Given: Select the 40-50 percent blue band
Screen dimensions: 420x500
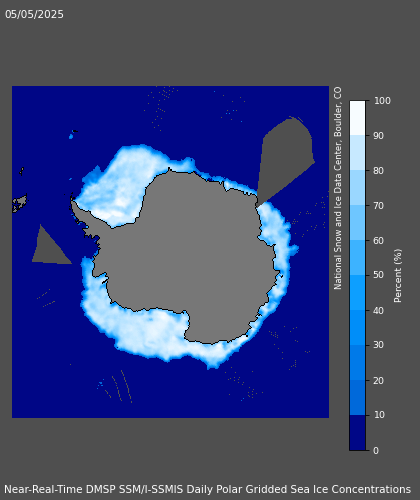Looking at the screenshot, I should (357, 292).
